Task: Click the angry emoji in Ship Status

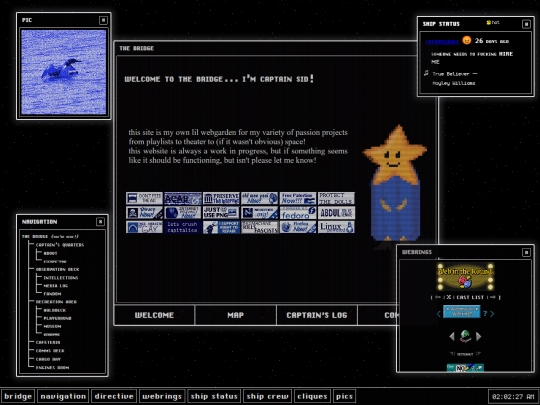Action: coord(467,41)
